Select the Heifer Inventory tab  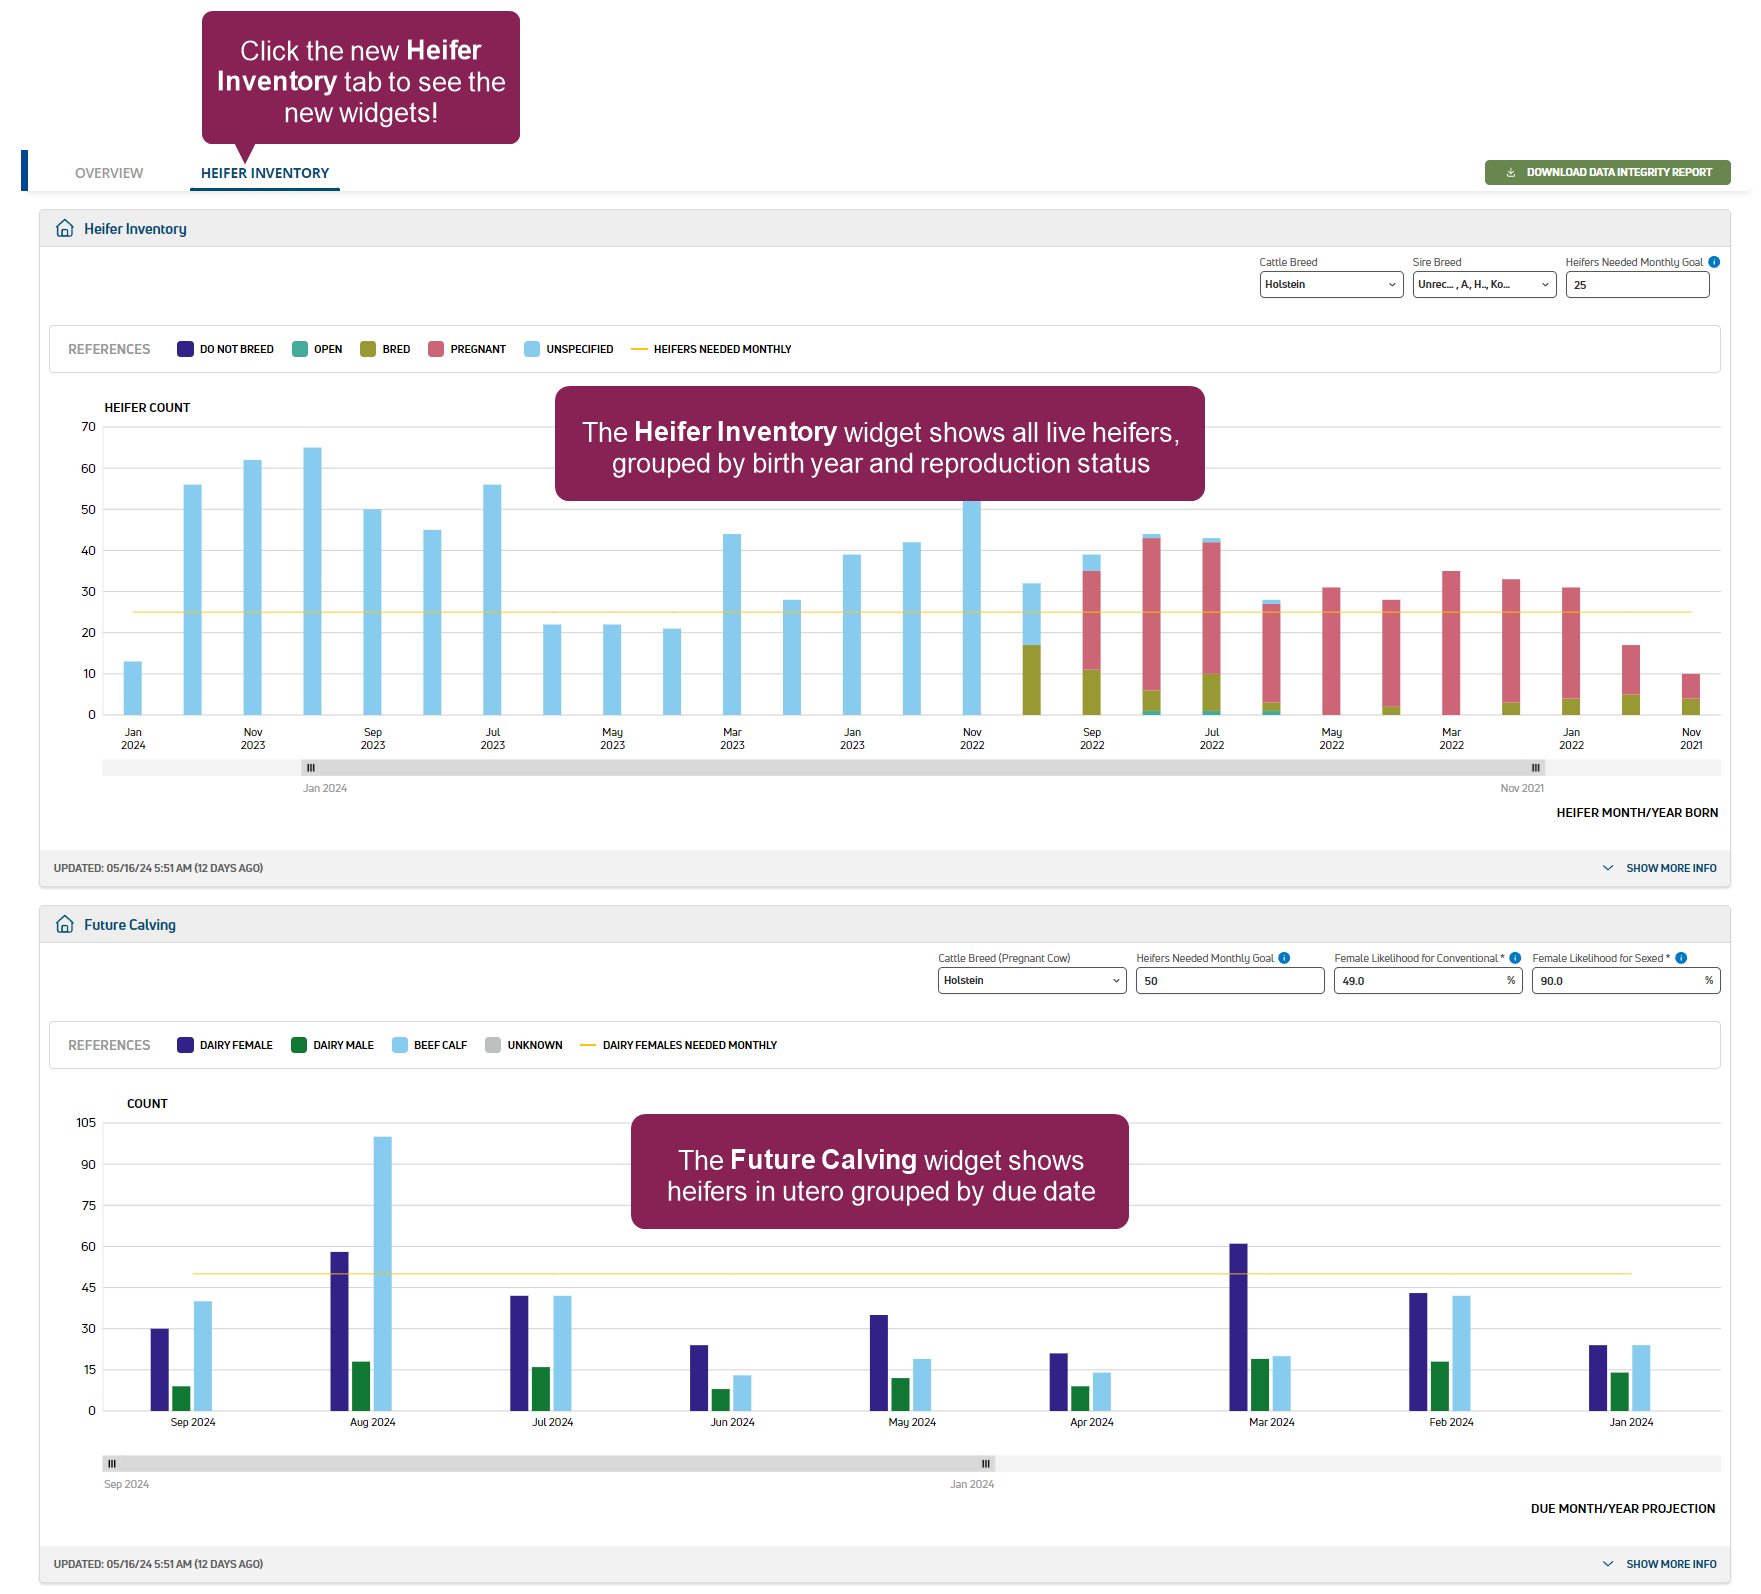coord(265,173)
